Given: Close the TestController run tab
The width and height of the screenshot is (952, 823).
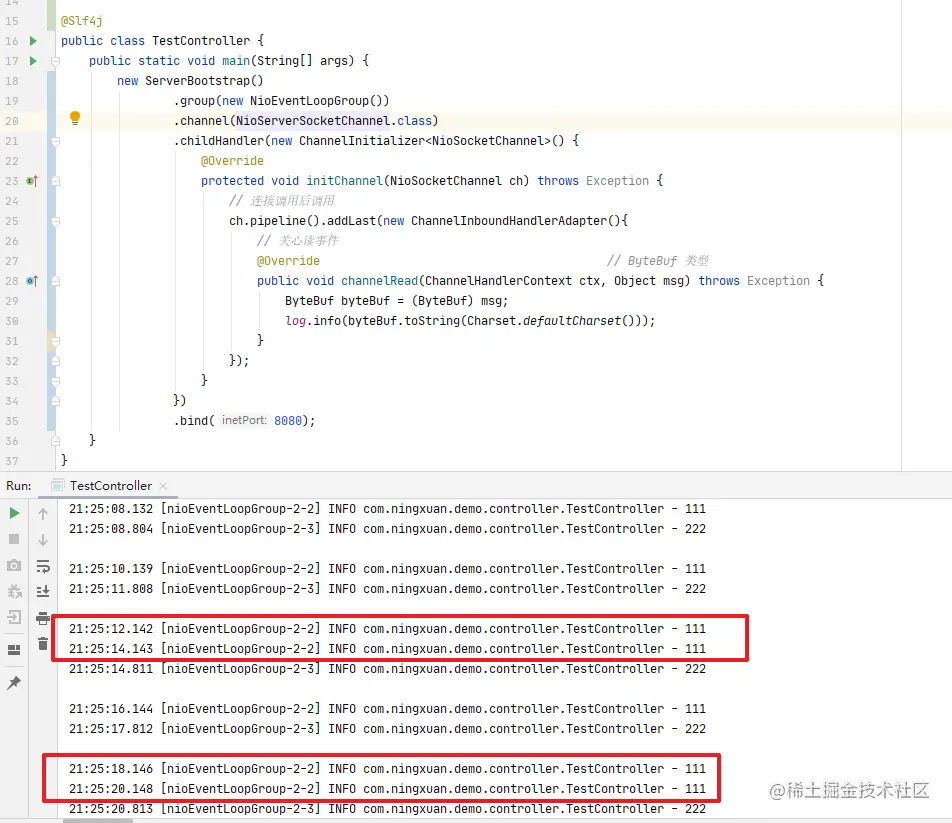Looking at the screenshot, I should [x=163, y=486].
